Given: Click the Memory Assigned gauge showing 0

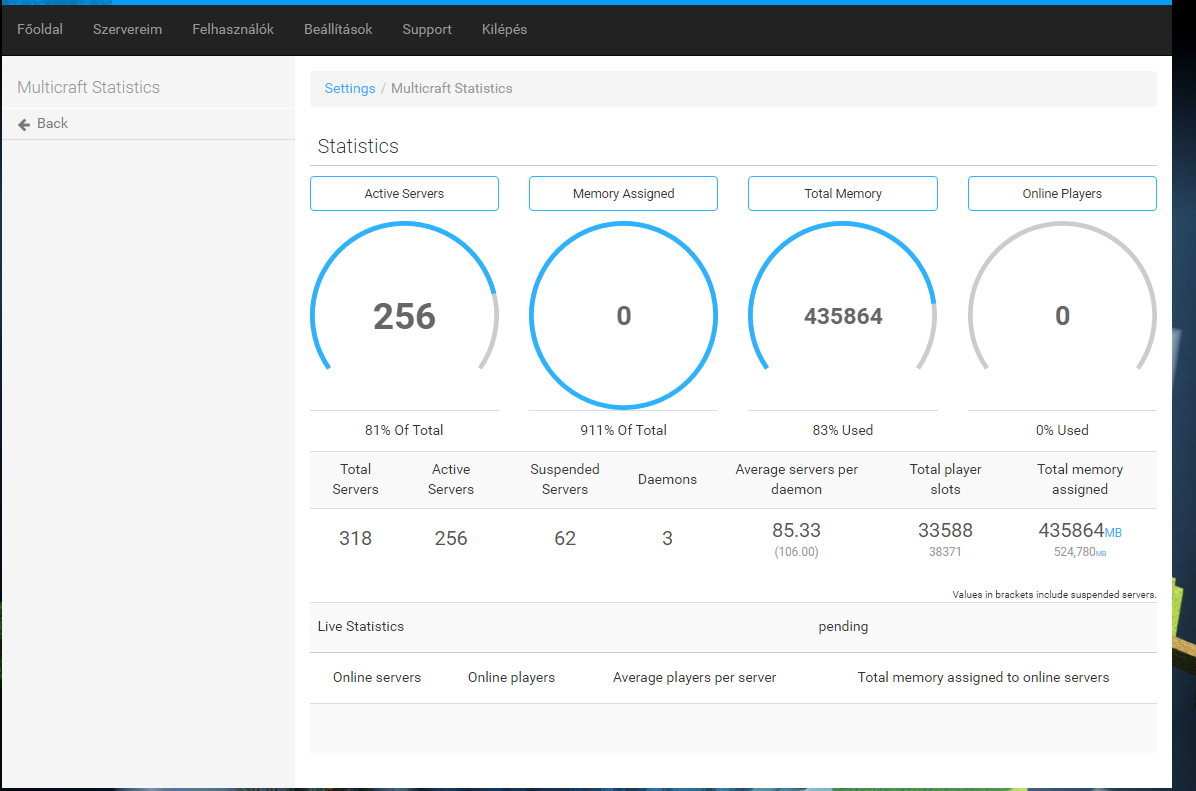Looking at the screenshot, I should (623, 315).
